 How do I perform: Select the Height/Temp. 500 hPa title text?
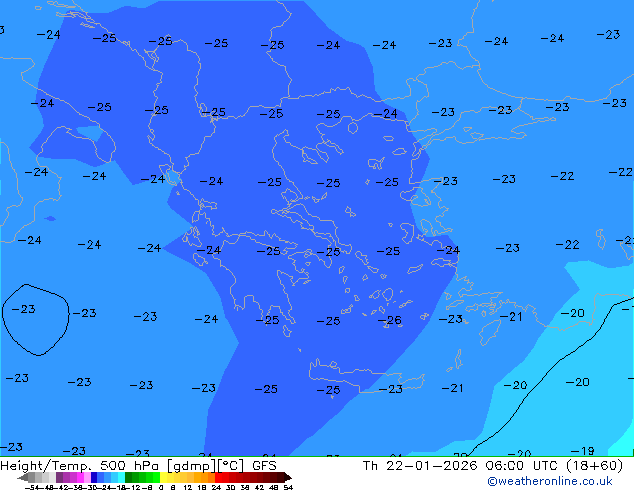pos(79,466)
